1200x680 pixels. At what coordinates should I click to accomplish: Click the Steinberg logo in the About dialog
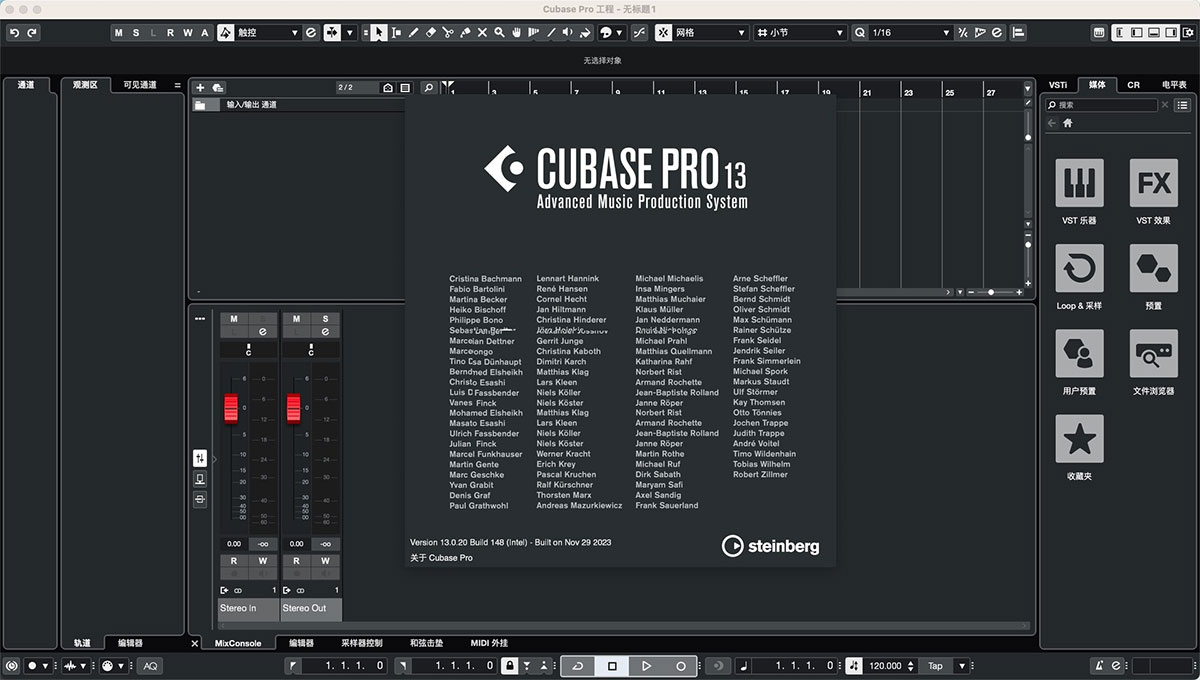coord(770,547)
